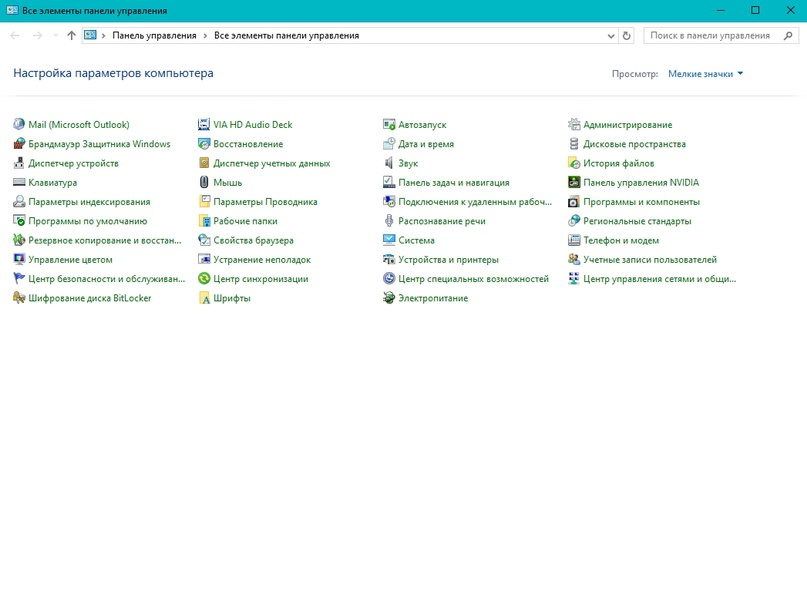Image resolution: width=807 pixels, height=608 pixels.
Task: Refresh the Control Panel view
Action: point(626,36)
